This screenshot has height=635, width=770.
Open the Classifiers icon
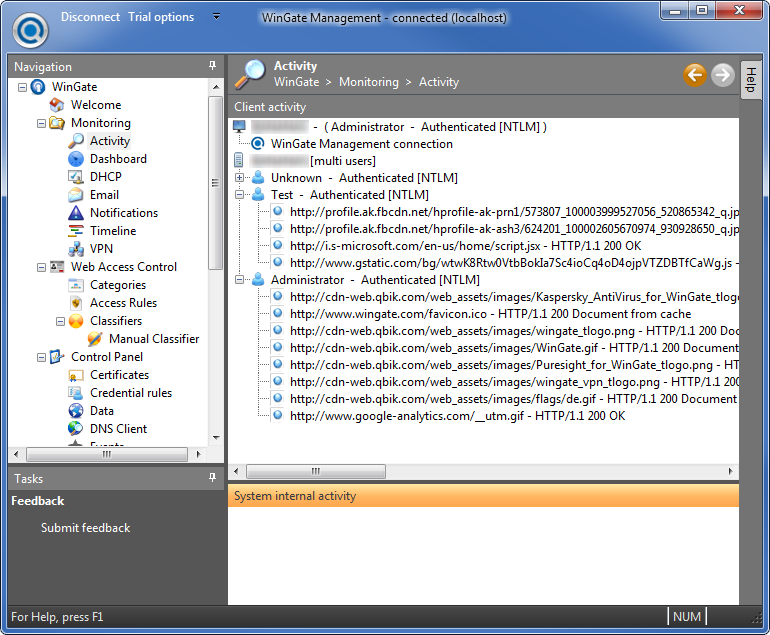[x=76, y=321]
